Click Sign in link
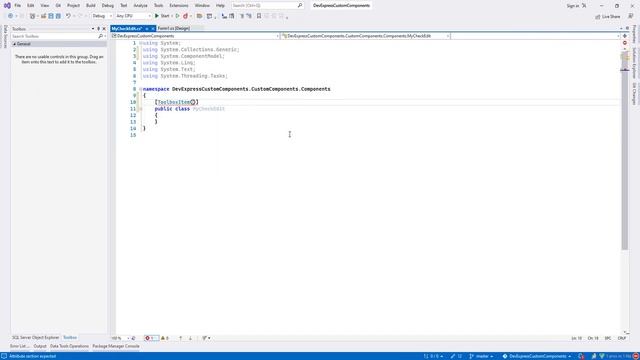The image size is (640, 360). (573, 6)
